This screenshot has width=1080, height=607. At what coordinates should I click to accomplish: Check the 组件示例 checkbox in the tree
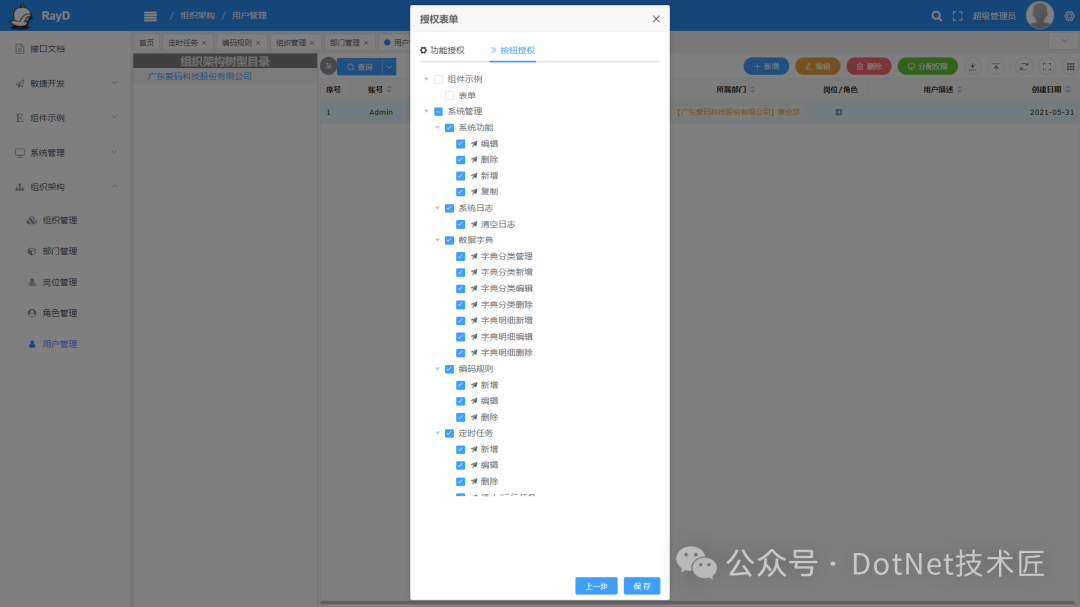pyautogui.click(x=438, y=79)
